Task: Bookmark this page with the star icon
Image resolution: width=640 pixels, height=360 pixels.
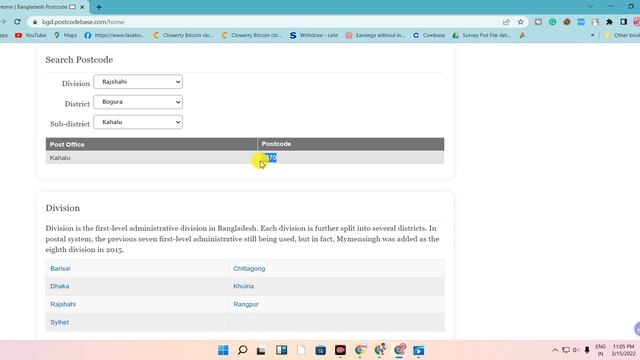Action: 520,22
